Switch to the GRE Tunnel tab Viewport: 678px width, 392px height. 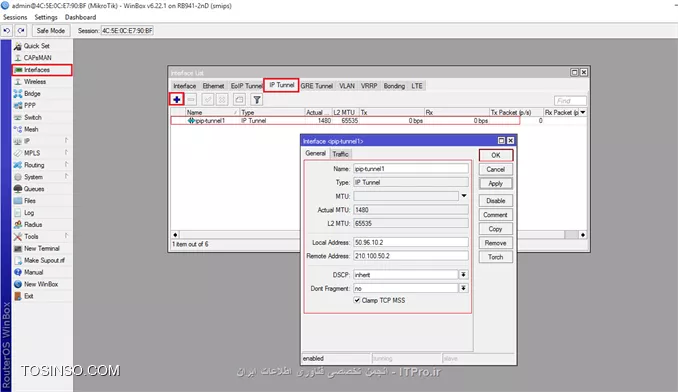click(x=317, y=86)
